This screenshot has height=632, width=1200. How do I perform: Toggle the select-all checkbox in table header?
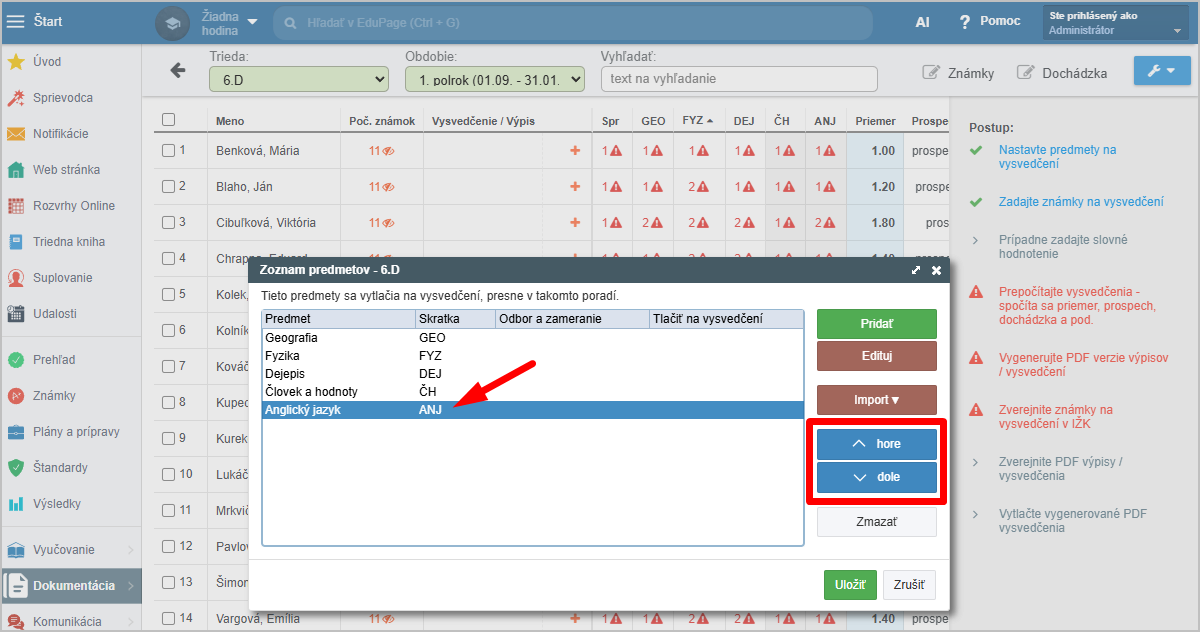(168, 120)
